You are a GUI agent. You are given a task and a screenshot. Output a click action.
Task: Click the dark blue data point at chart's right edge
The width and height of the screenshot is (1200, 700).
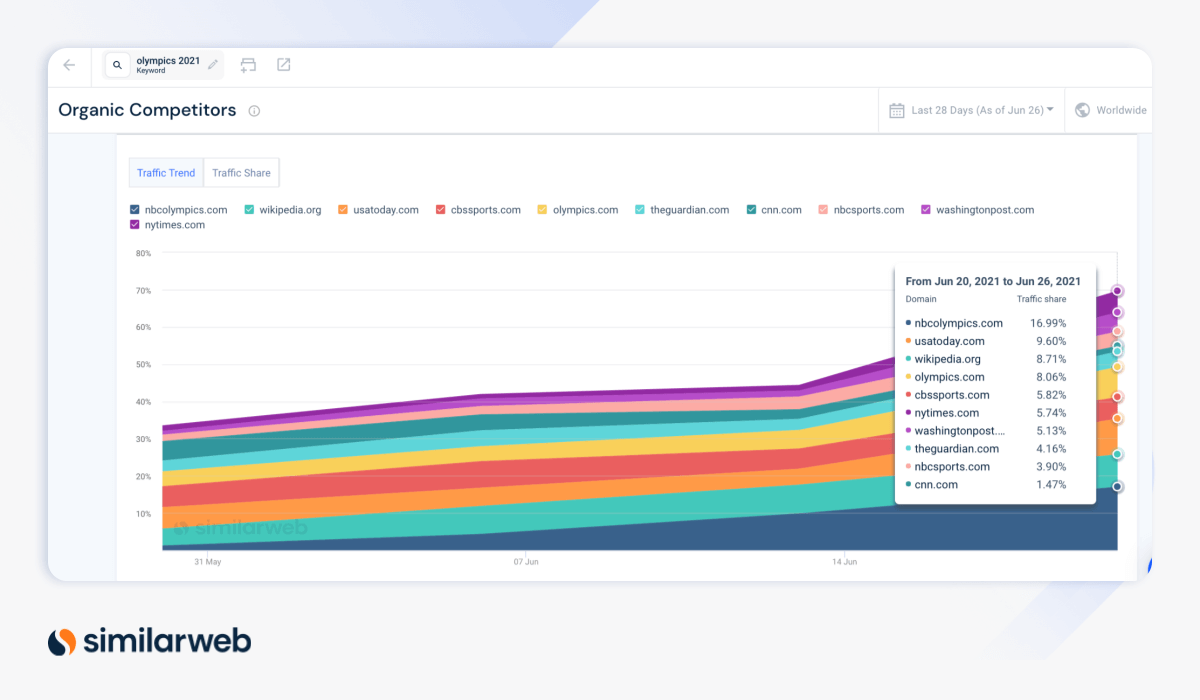1118,487
